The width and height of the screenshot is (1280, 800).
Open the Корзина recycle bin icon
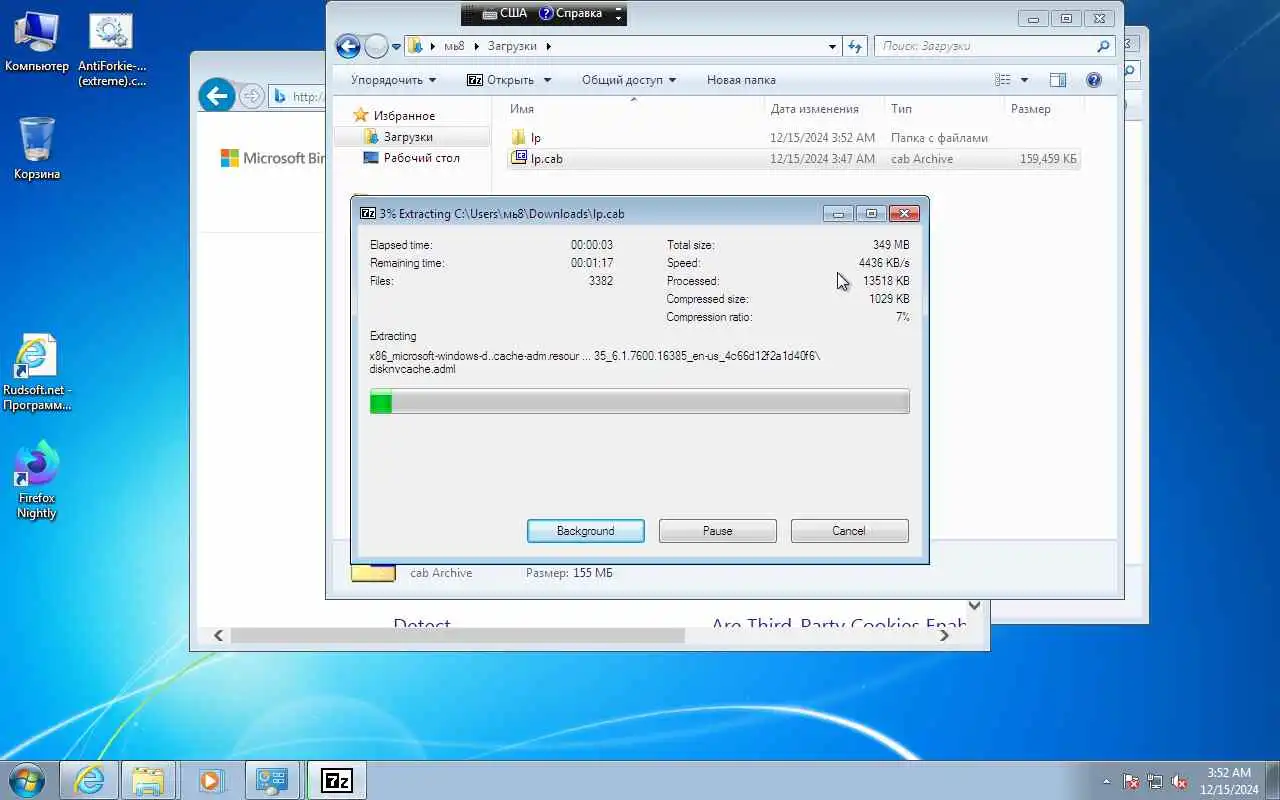tap(37, 148)
